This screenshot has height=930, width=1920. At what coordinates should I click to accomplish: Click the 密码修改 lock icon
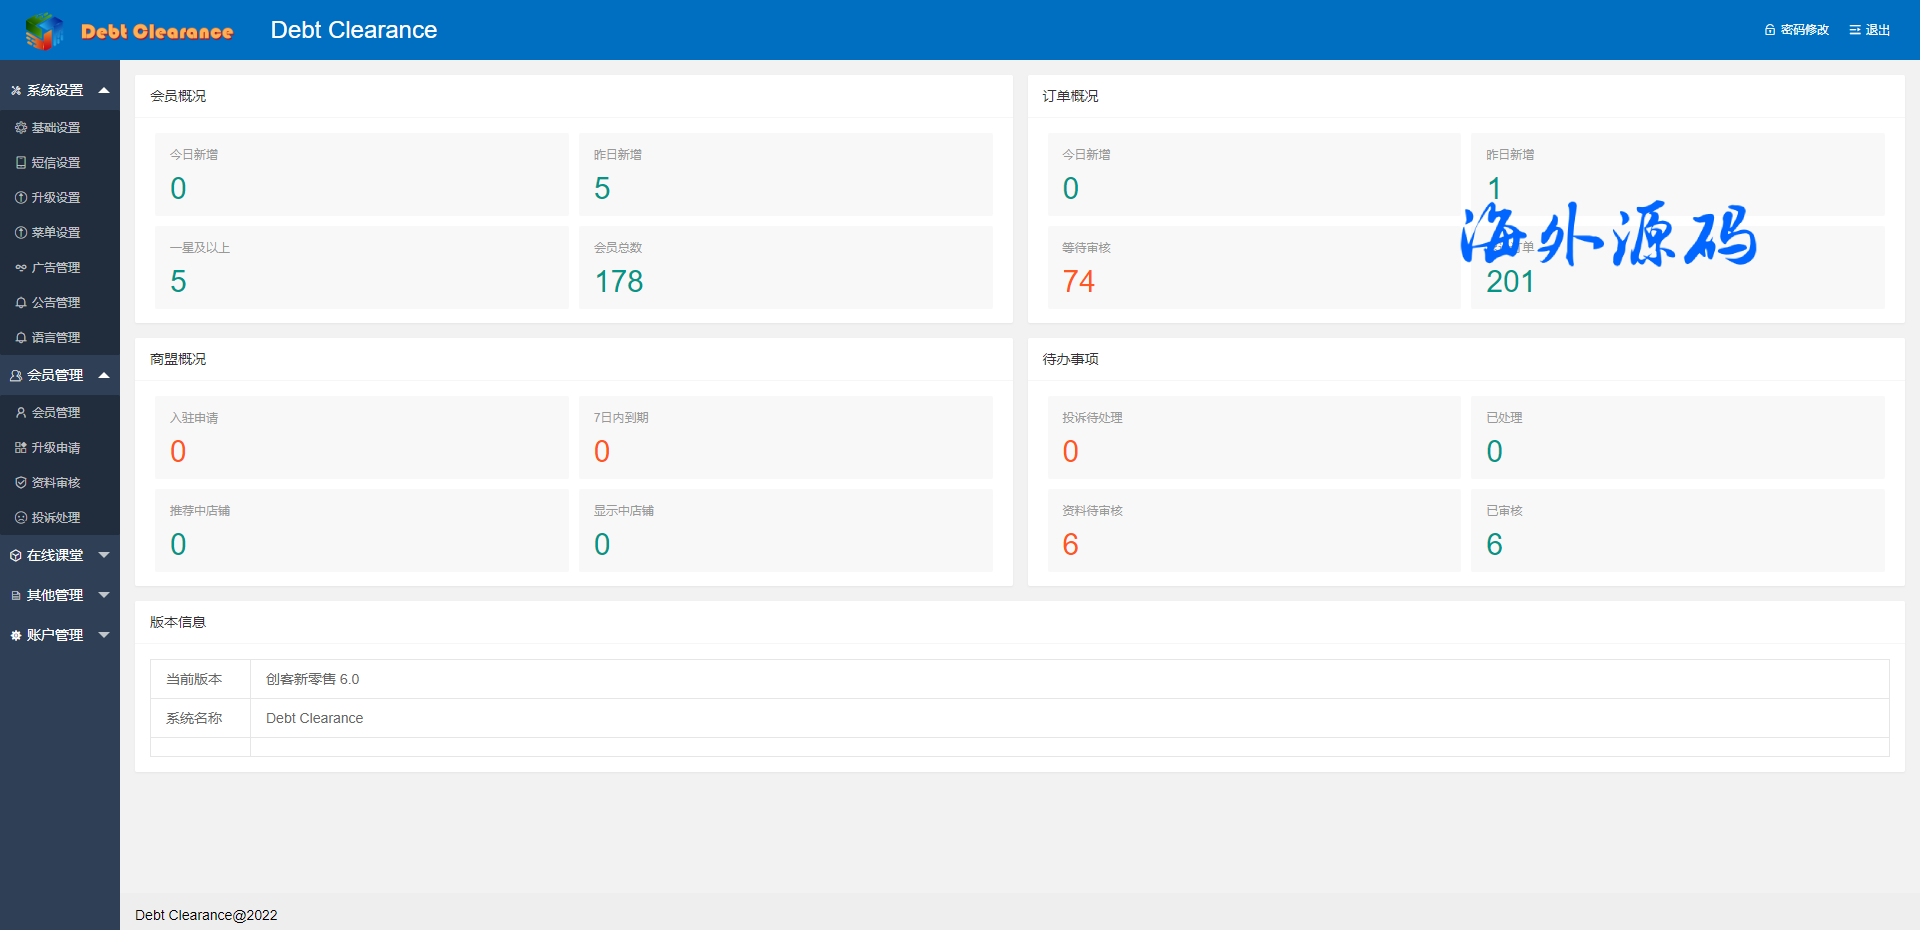[x=1770, y=30]
